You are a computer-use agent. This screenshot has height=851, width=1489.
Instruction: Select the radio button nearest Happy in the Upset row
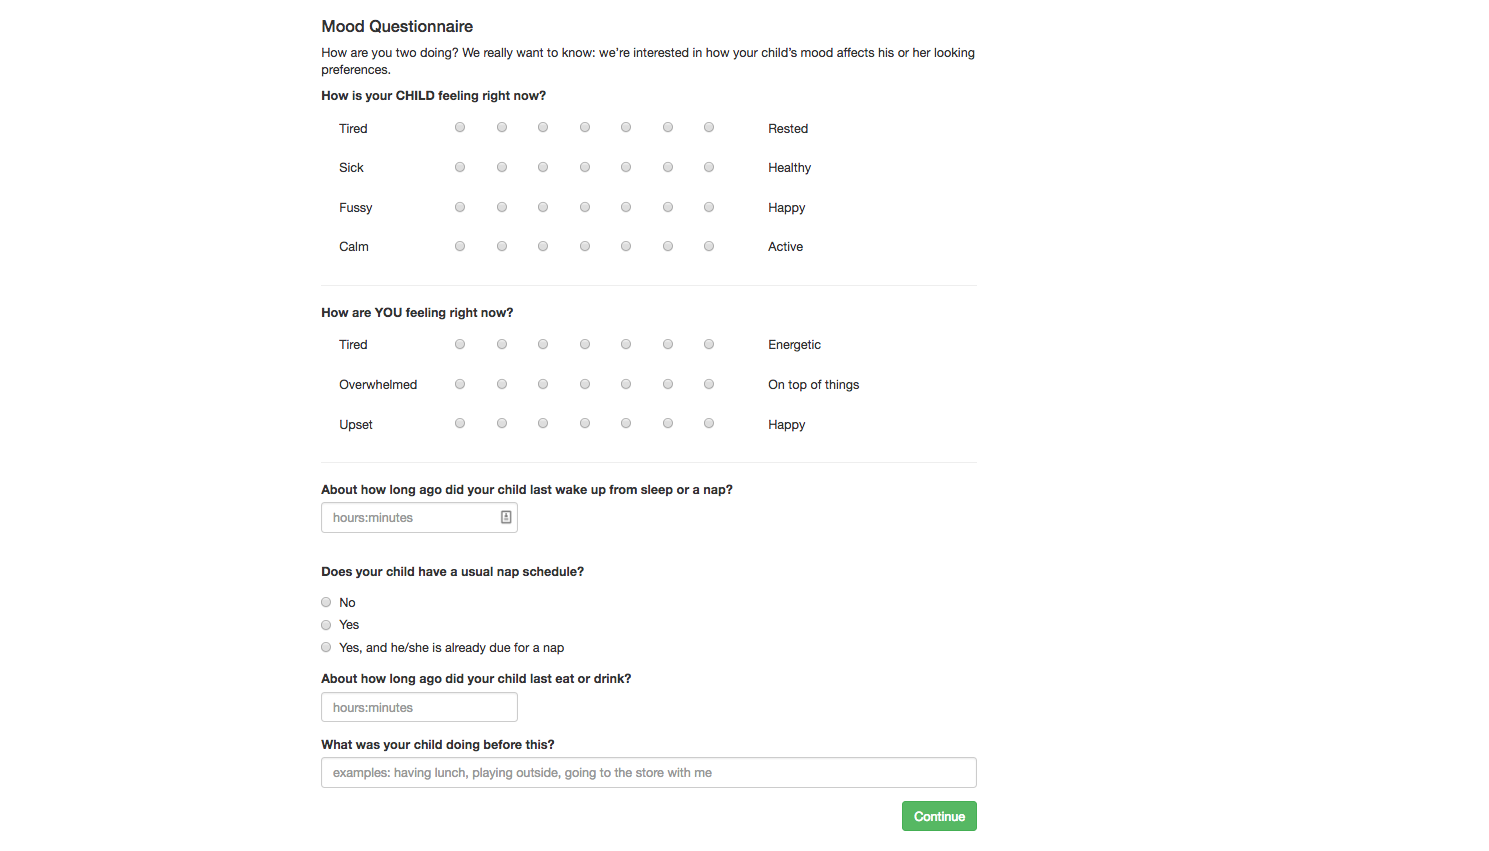click(709, 423)
